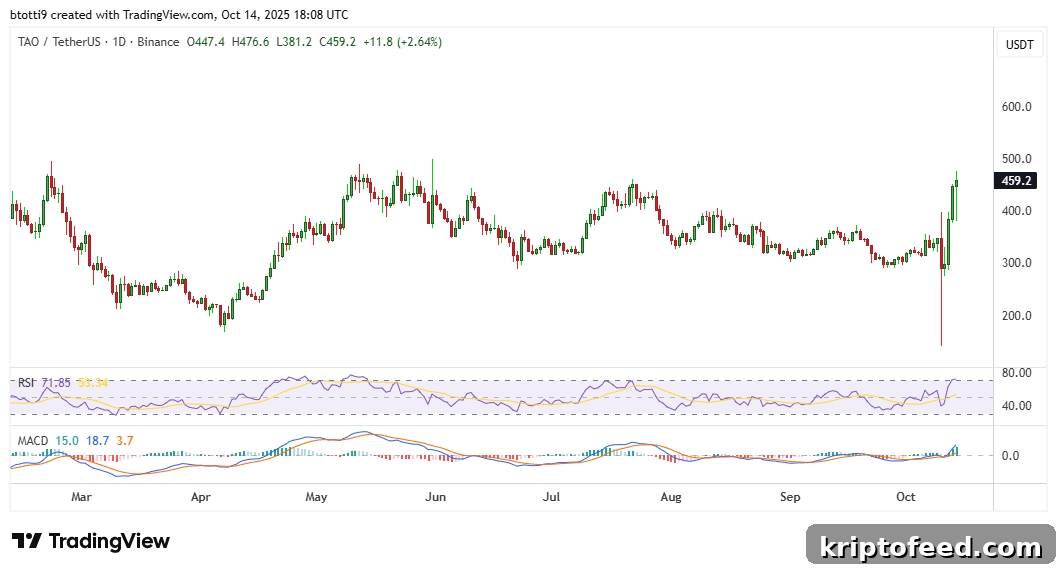Click the Sep label on time axis
The height and width of the screenshot is (571, 1057).
[790, 497]
